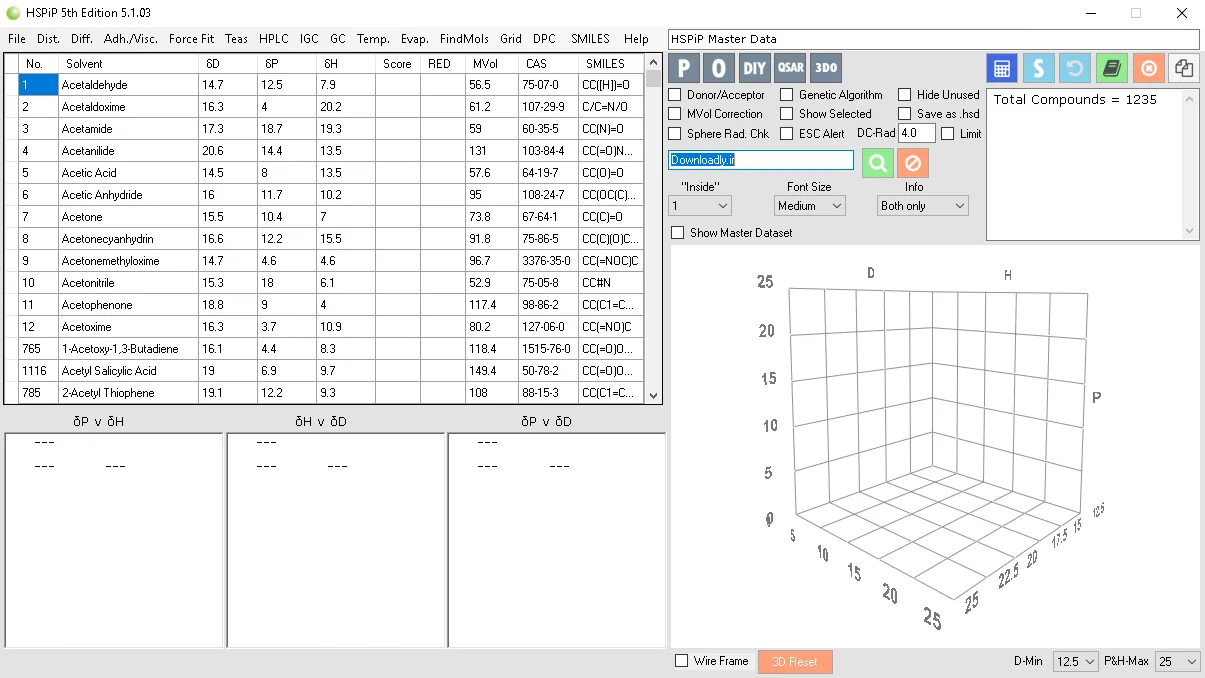
Task: Open the "Inside" dropdown
Action: [x=700, y=206]
